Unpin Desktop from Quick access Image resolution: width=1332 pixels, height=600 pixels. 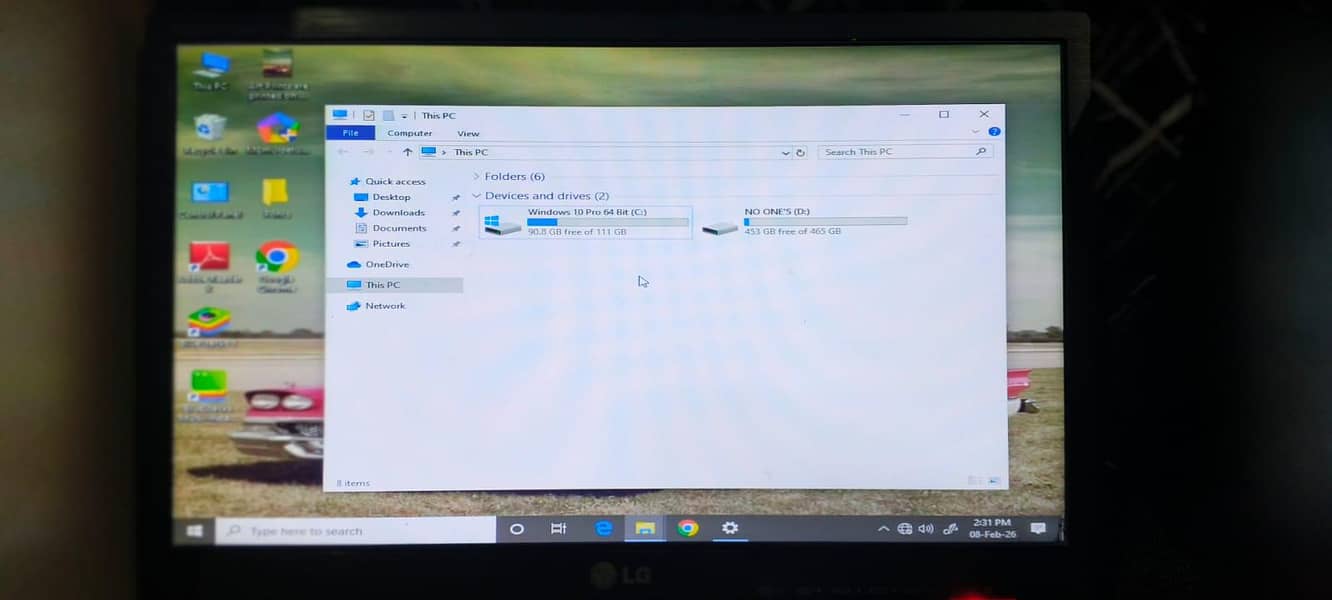coord(457,197)
